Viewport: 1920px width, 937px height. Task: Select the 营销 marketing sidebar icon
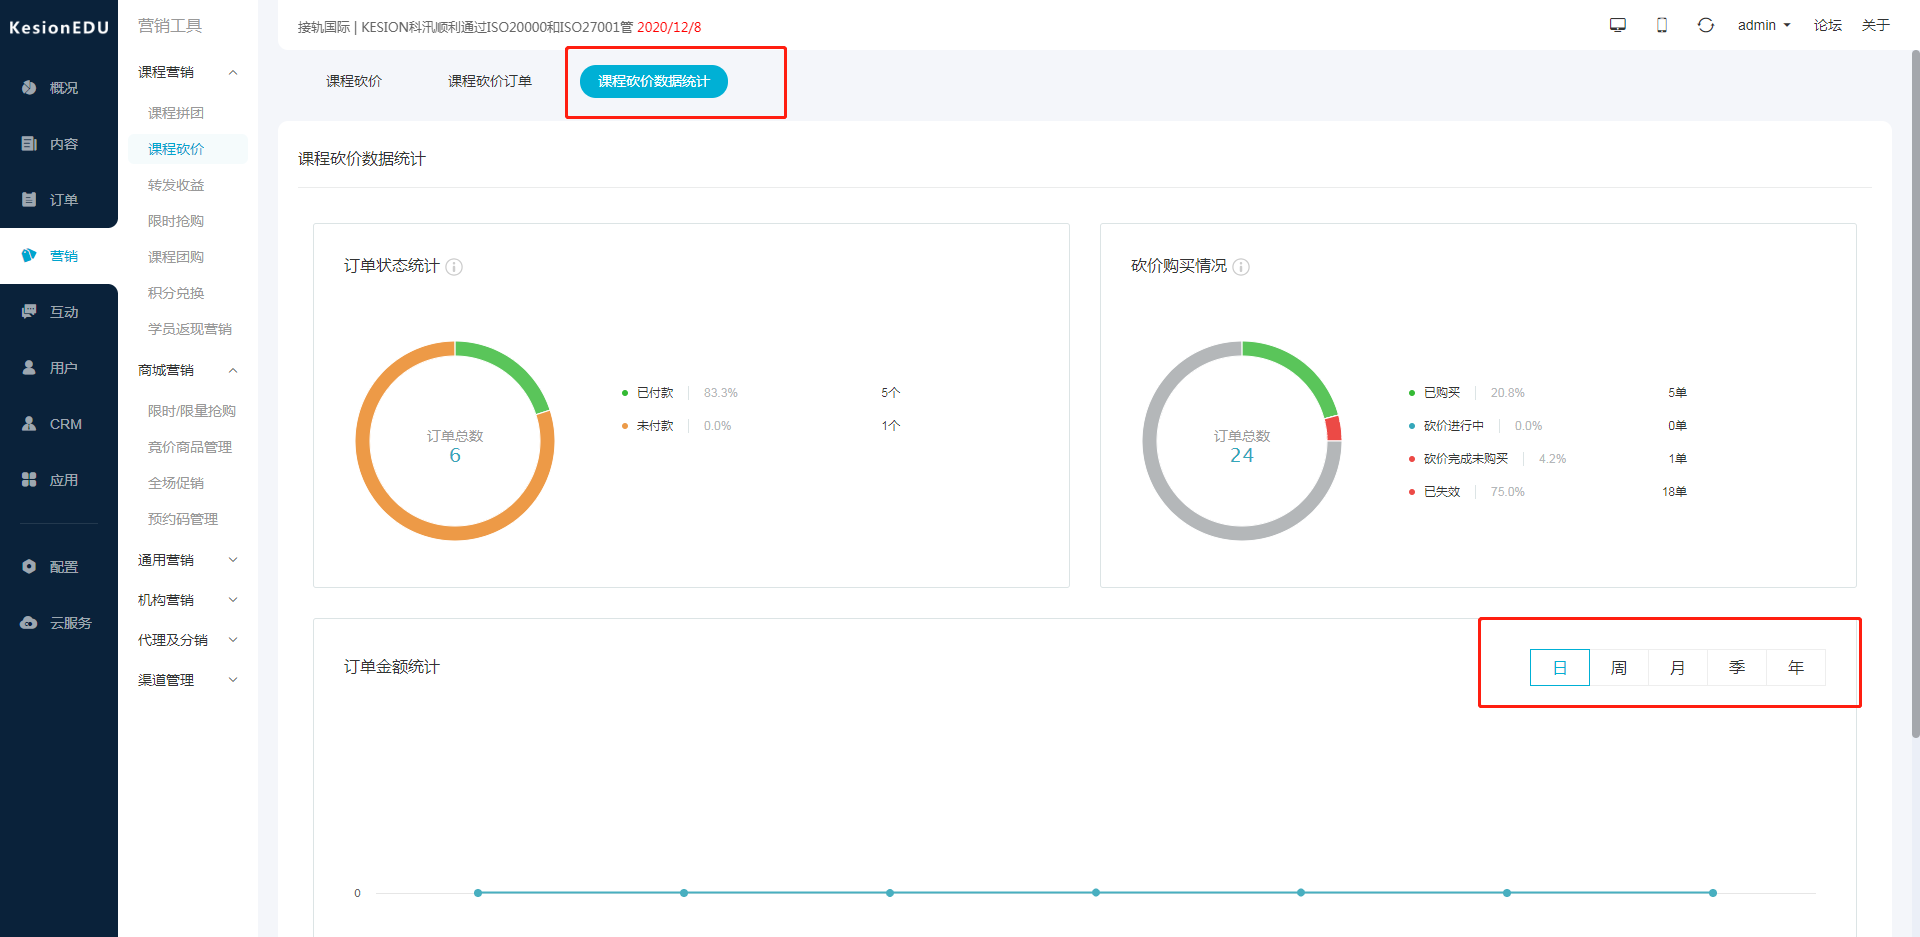[x=29, y=256]
